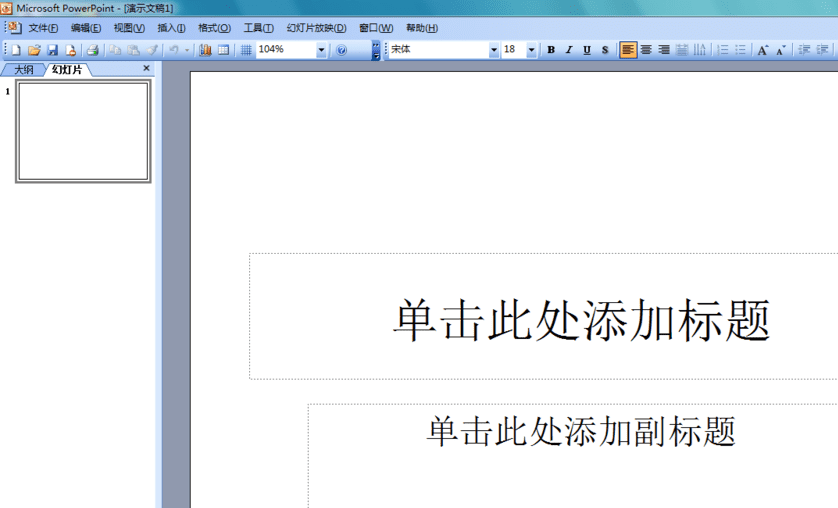
Task: Open the 编辑(E) menu
Action: pos(86,28)
